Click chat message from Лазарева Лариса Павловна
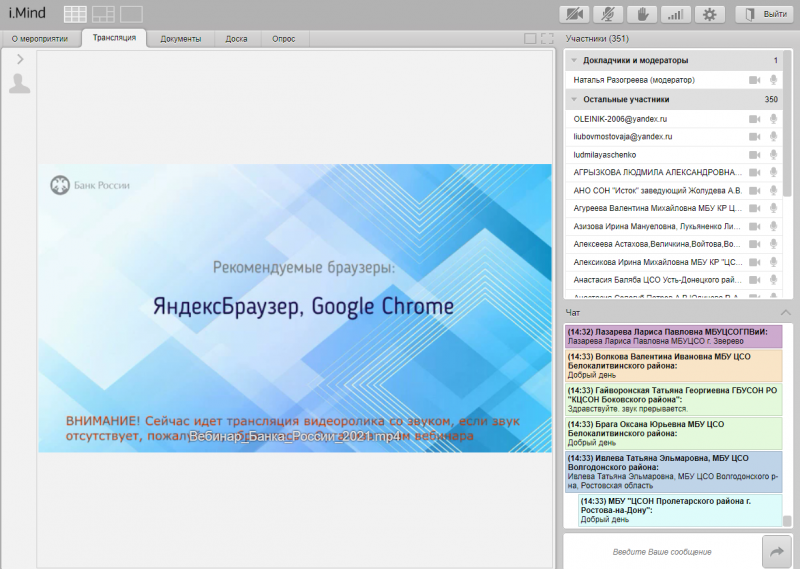The image size is (800, 569). coord(673,336)
